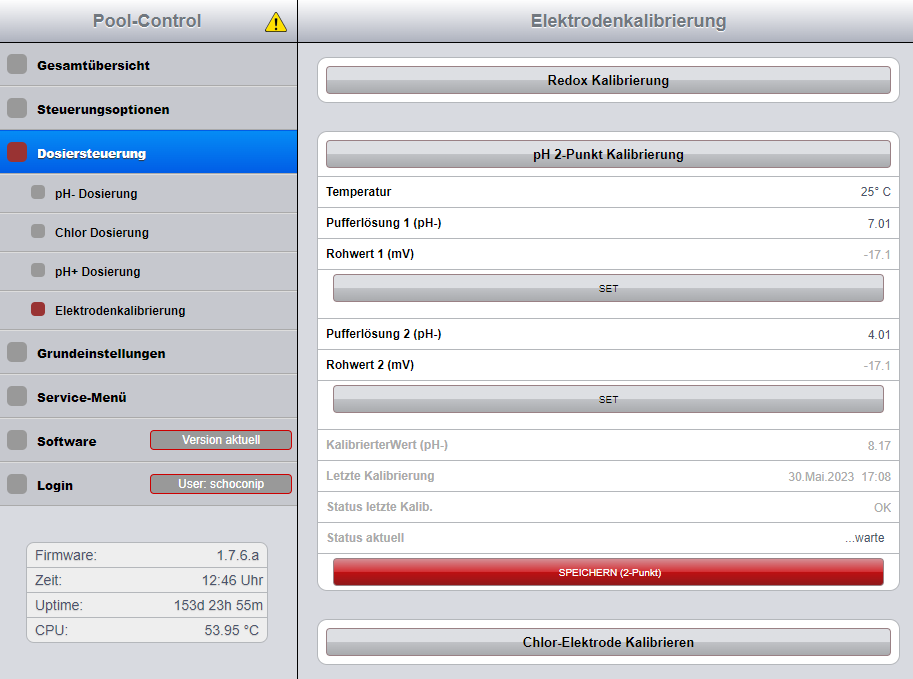Open the Login menu entry

coord(148,485)
